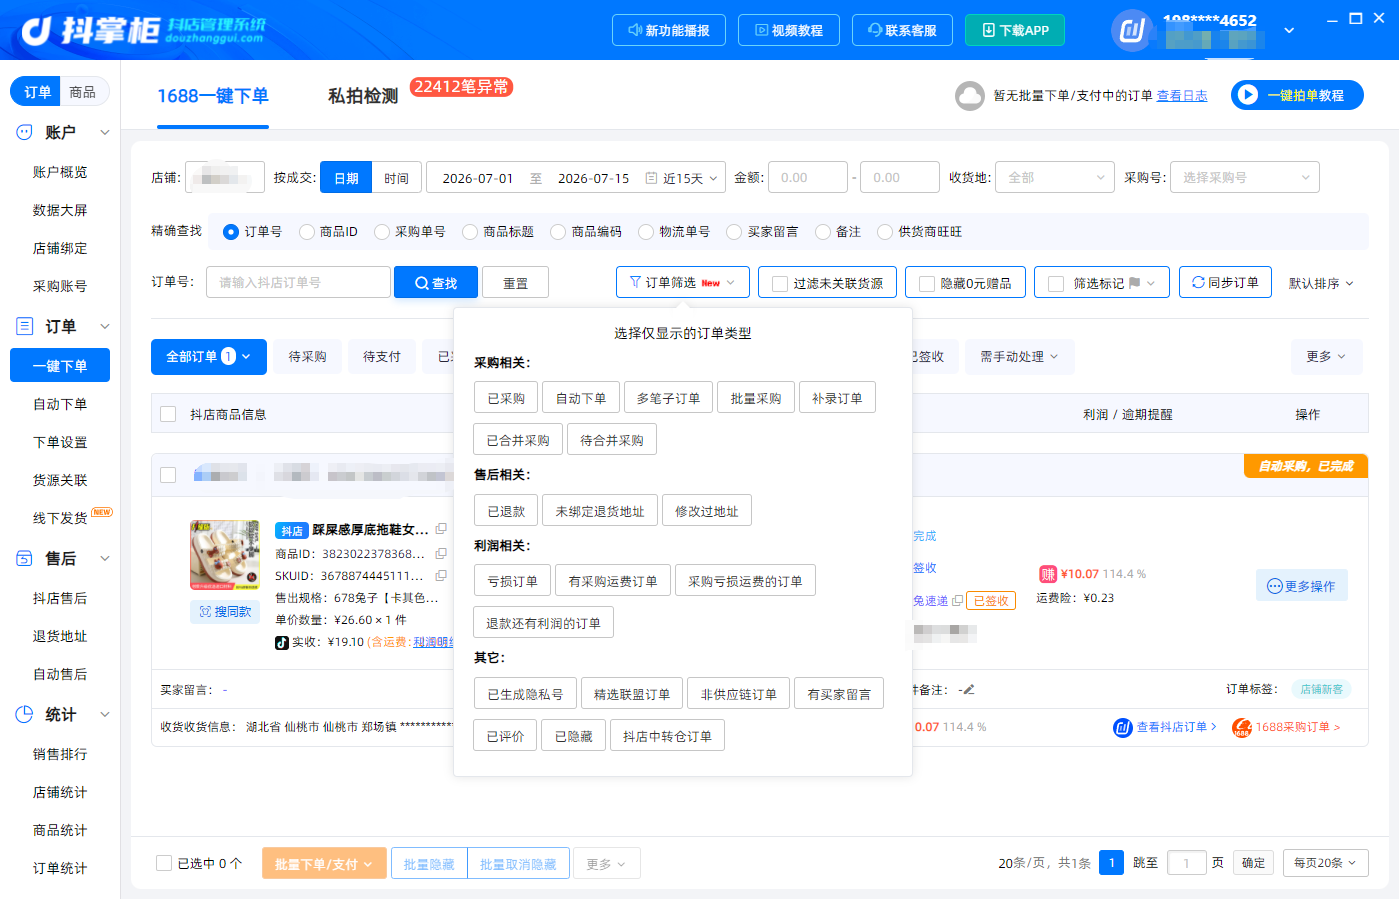This screenshot has width=1399, height=899.
Task: Click the copy icon beside SKUID
Action: pos(441,575)
